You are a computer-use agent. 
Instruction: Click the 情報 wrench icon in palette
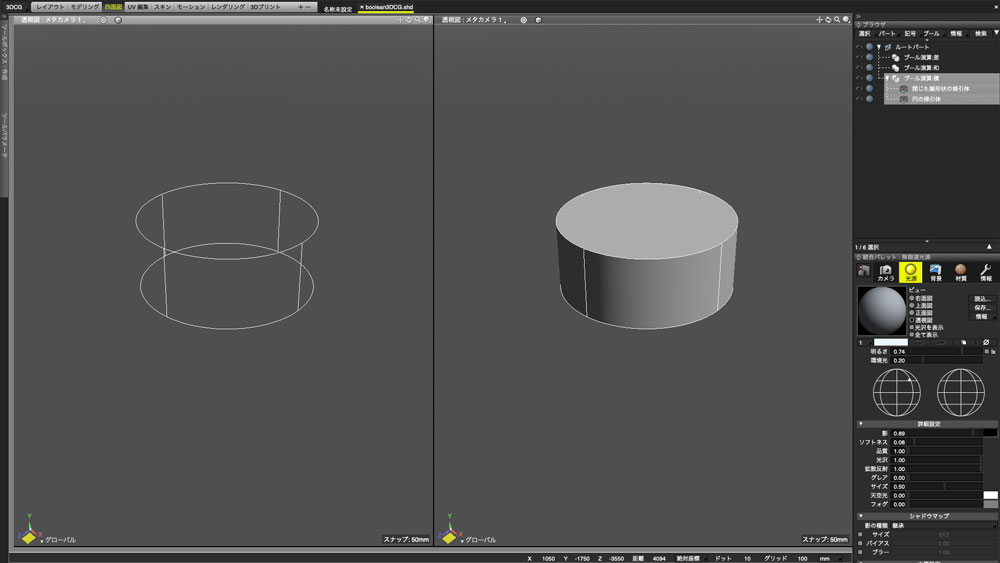tap(986, 271)
